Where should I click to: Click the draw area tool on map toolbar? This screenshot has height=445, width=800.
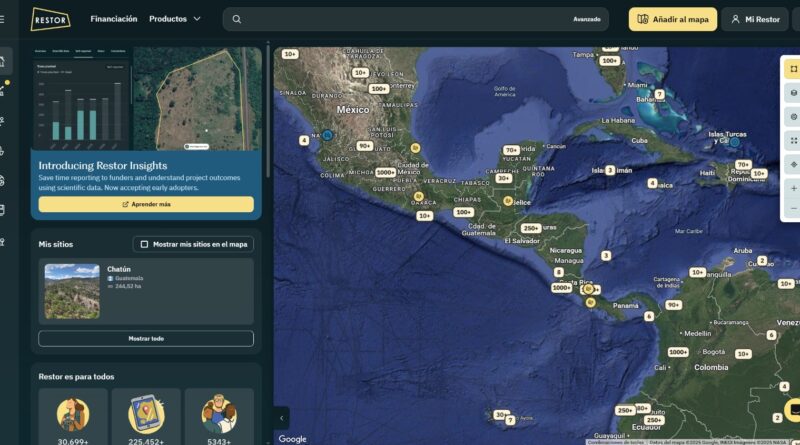pos(793,68)
